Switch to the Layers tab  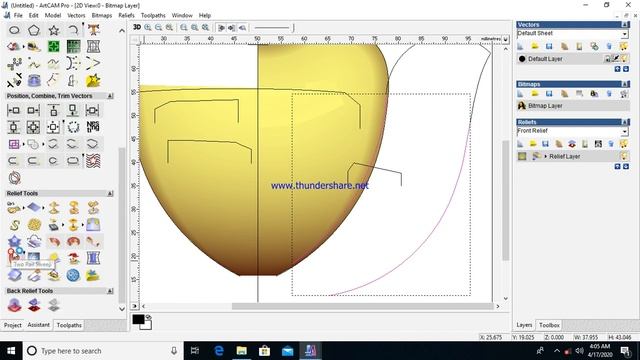(524, 325)
